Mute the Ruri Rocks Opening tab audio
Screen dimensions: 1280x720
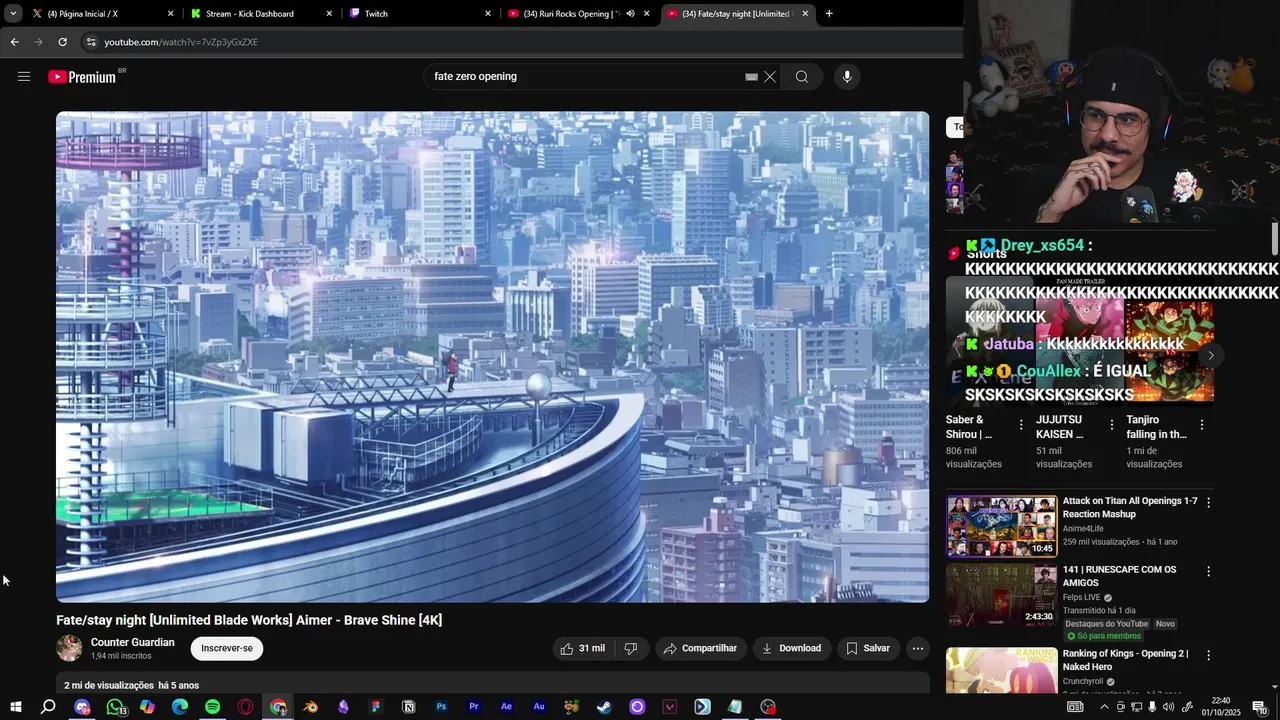(x=630, y=14)
